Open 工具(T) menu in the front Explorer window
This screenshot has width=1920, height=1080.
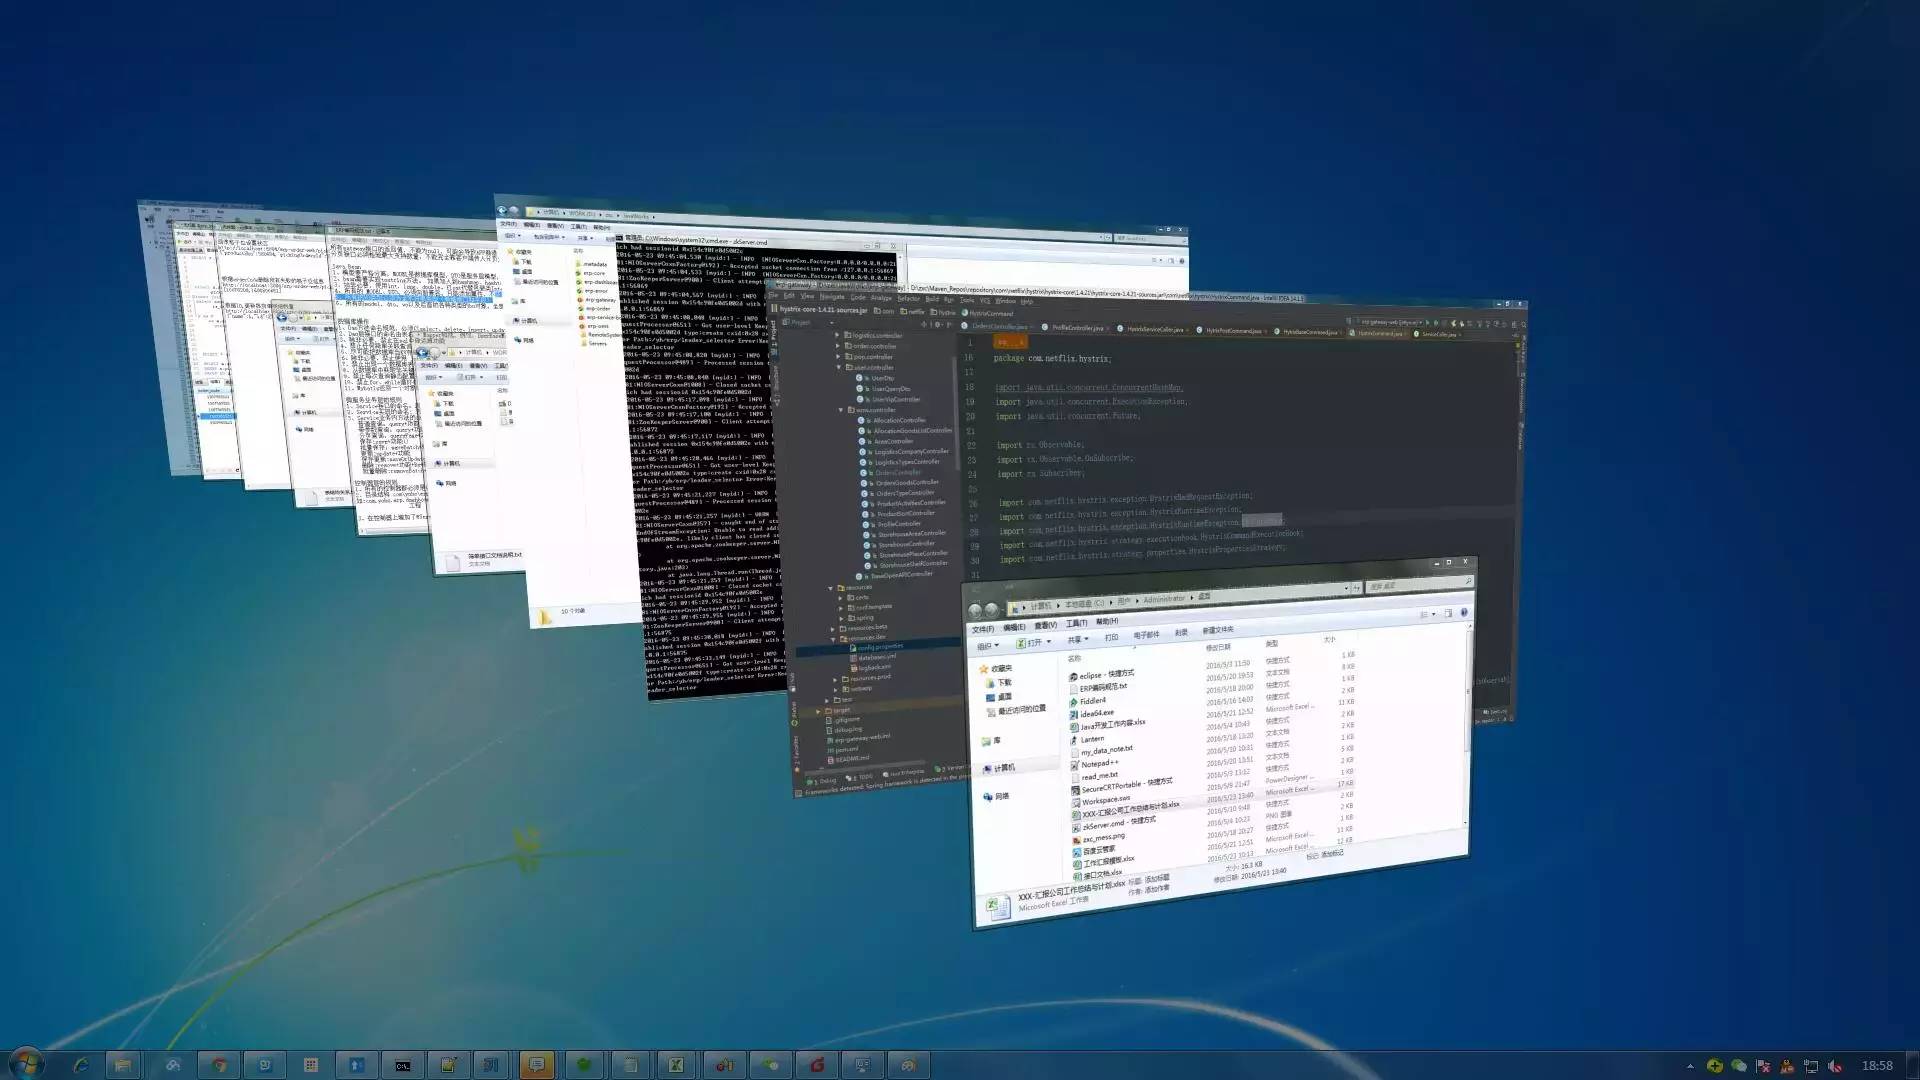1076,624
